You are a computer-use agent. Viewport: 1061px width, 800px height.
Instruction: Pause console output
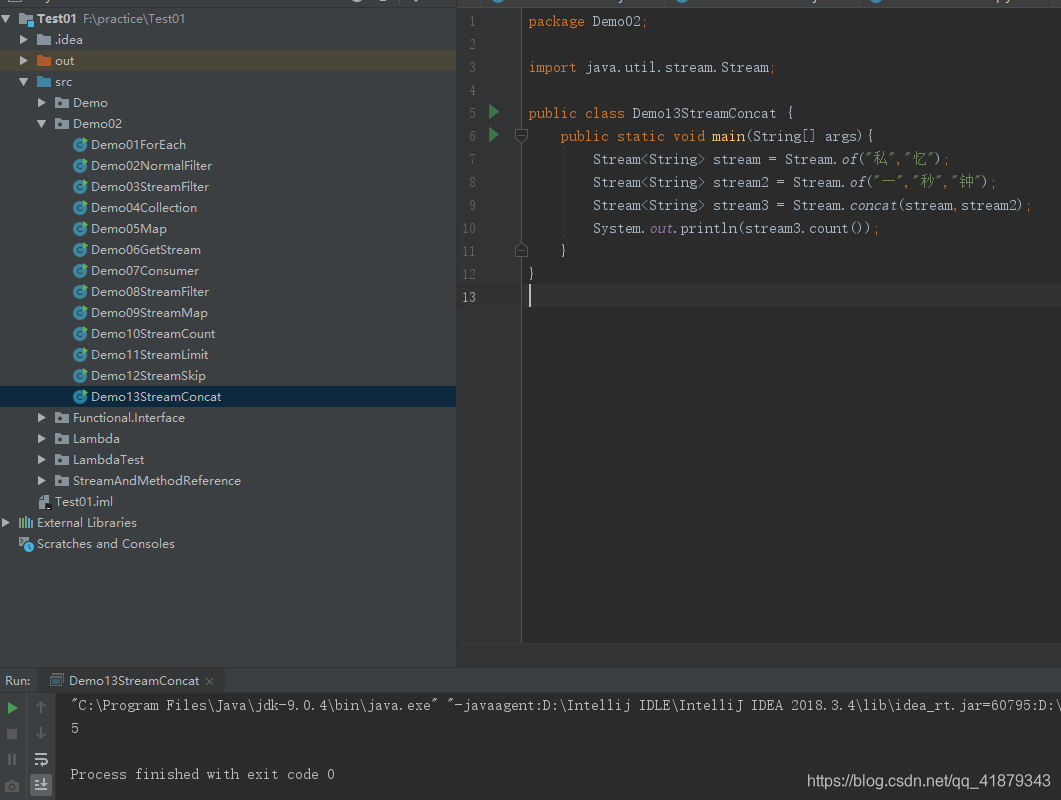point(12,758)
